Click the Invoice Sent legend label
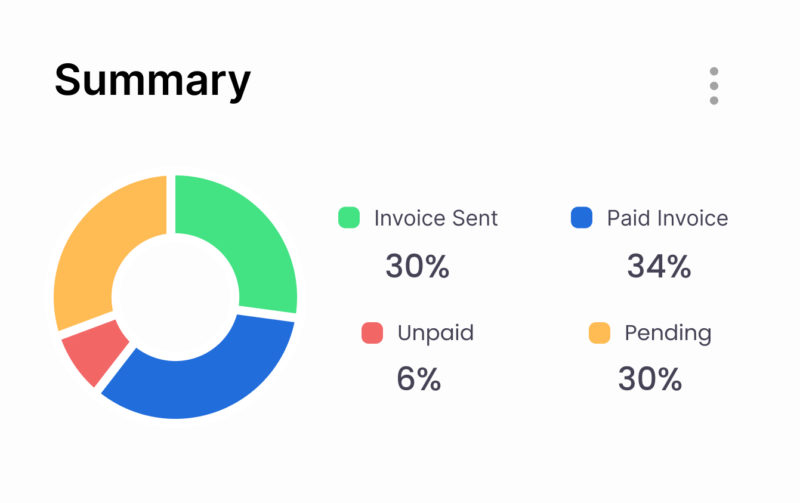The width and height of the screenshot is (800, 503). coord(435,218)
